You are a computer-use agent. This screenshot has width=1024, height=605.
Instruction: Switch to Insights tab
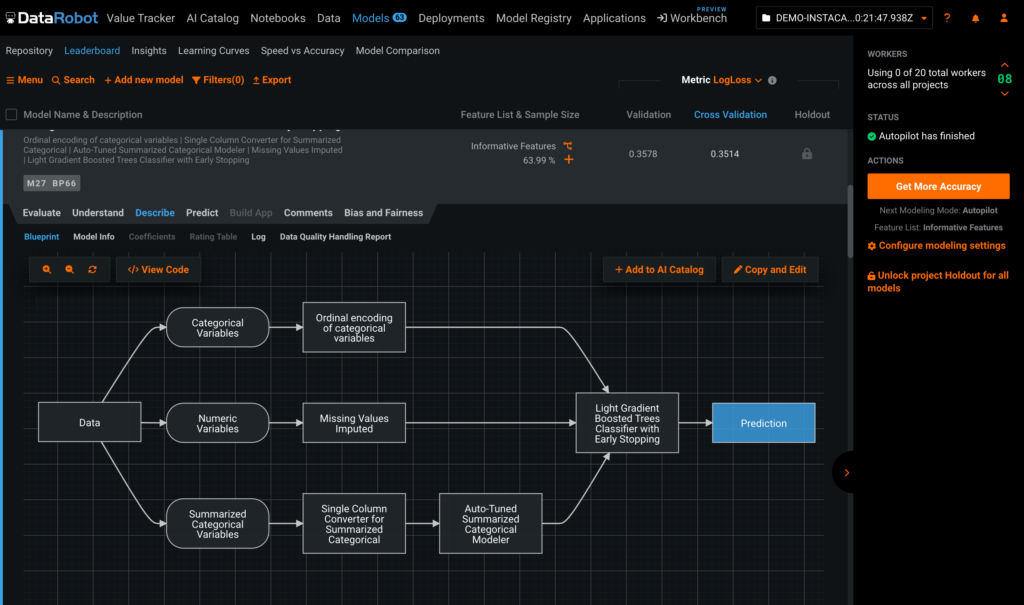[149, 50]
